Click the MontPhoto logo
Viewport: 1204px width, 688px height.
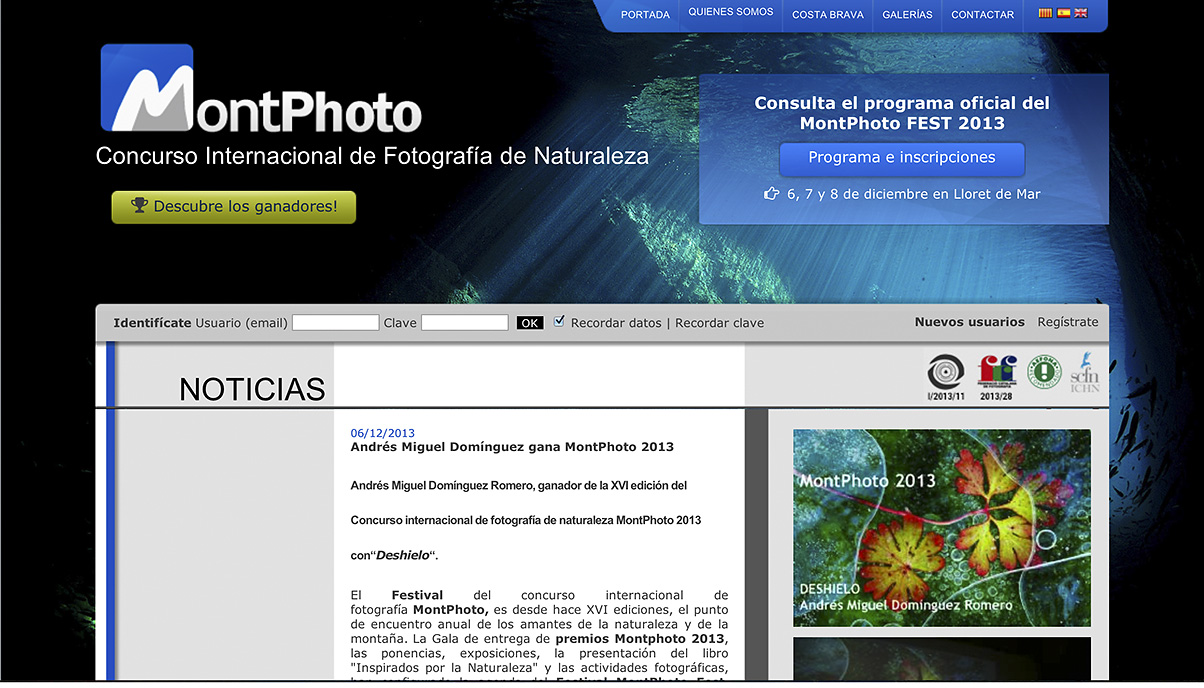coord(261,88)
